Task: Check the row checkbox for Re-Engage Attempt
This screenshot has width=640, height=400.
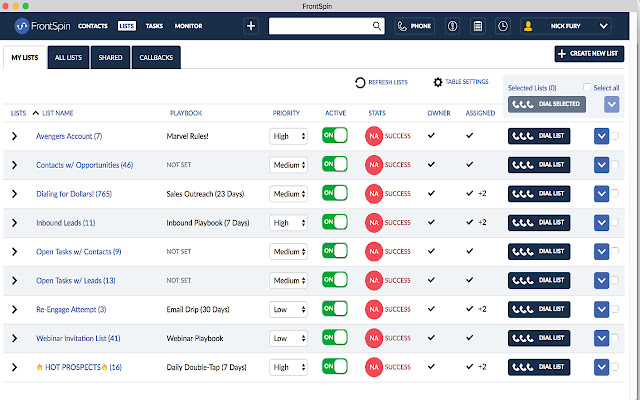Action: 615,309
